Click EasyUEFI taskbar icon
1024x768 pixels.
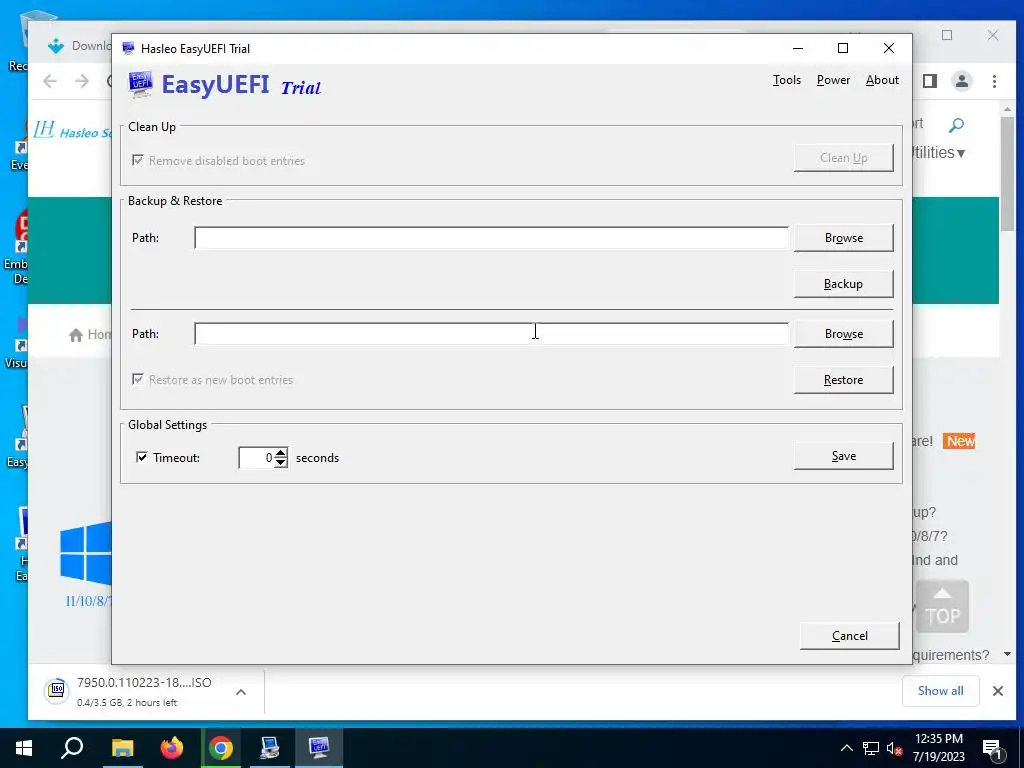[319, 748]
